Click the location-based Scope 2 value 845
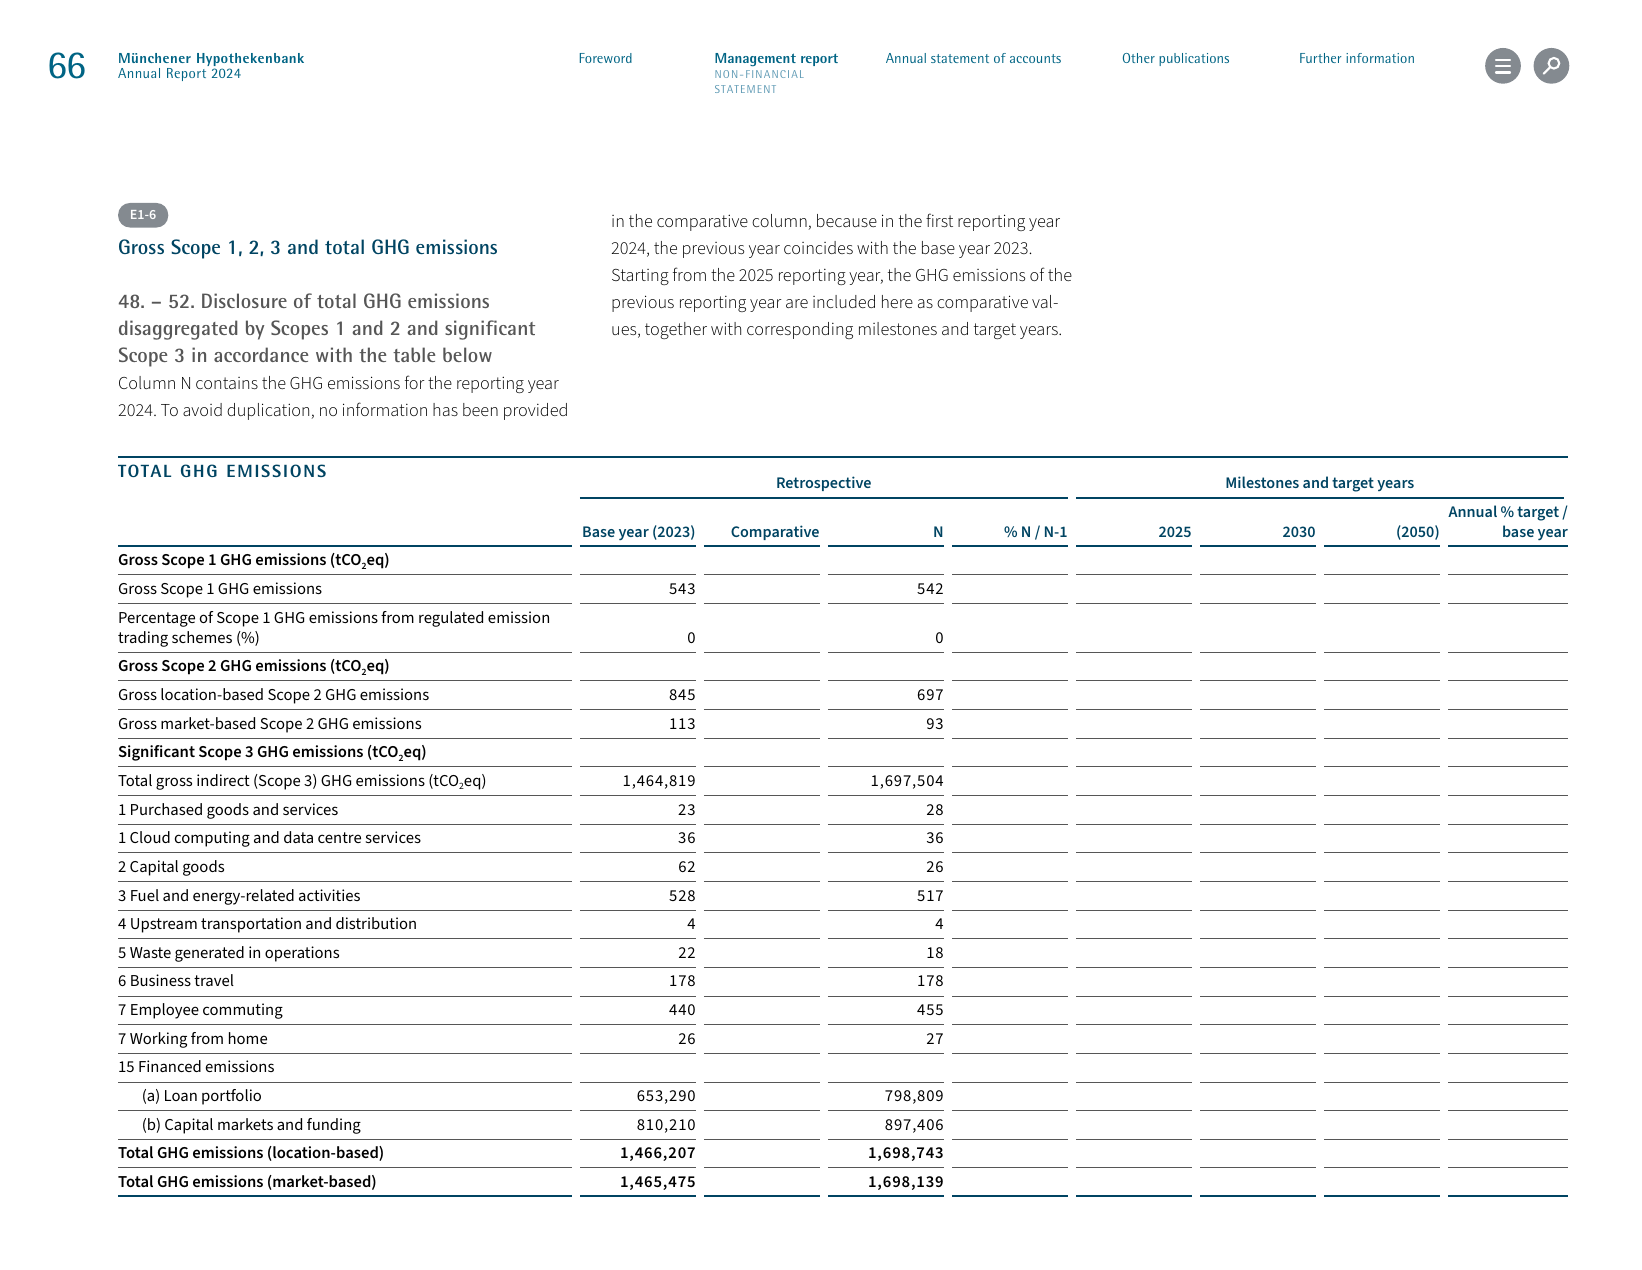This screenshot has width=1642, height=1270. (682, 695)
